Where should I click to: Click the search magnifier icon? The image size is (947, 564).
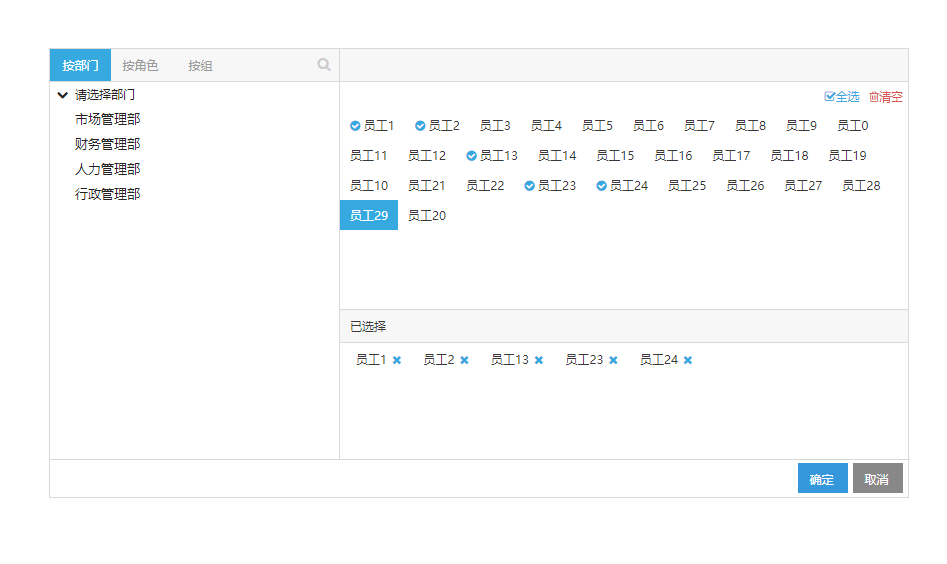coord(324,65)
